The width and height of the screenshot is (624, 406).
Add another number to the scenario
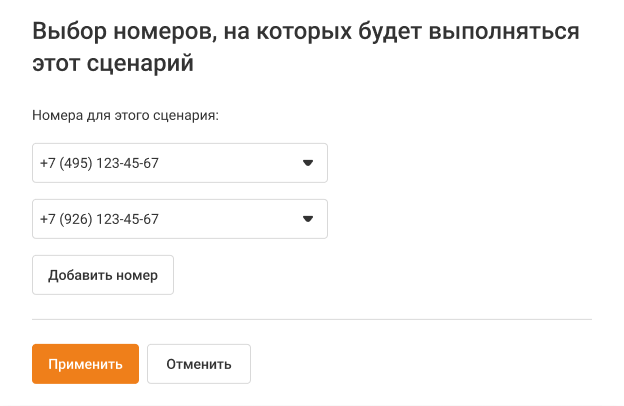[x=103, y=275]
